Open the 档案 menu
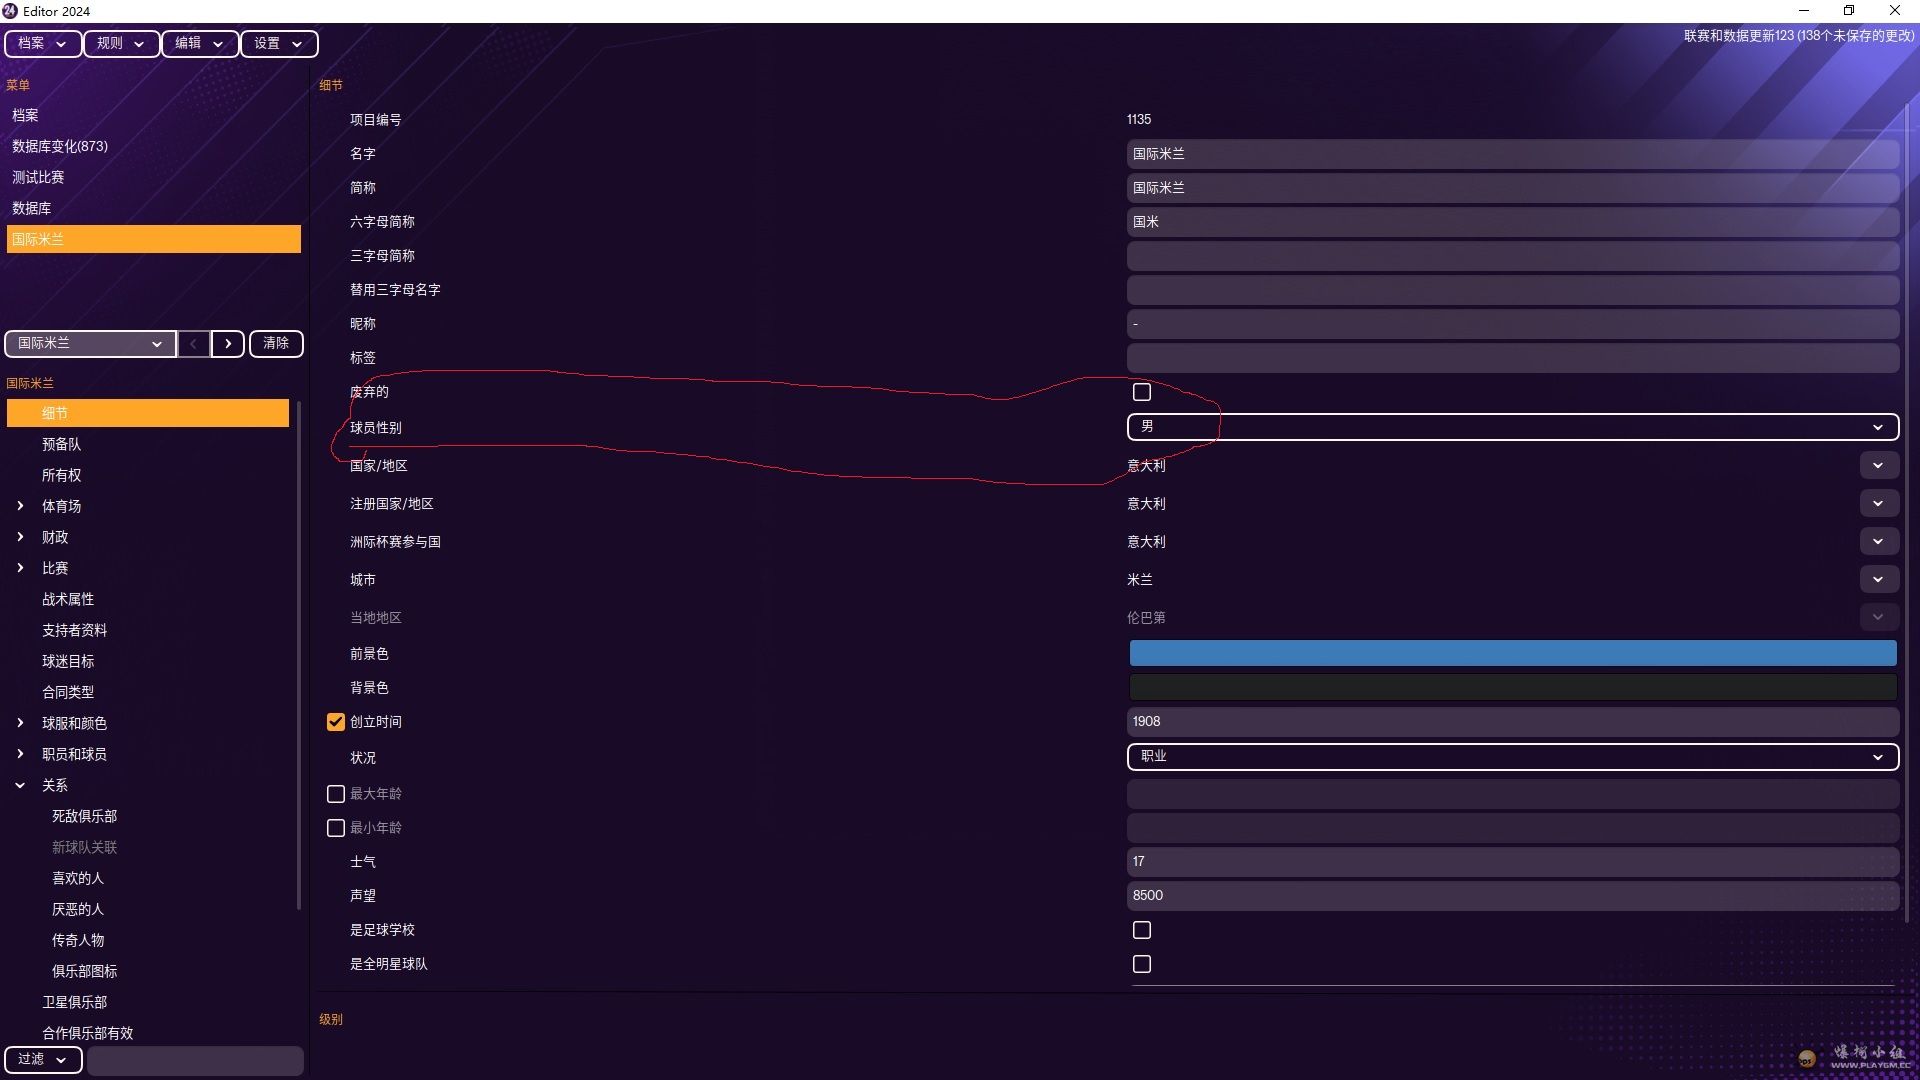This screenshot has height=1080, width=1920. point(42,44)
